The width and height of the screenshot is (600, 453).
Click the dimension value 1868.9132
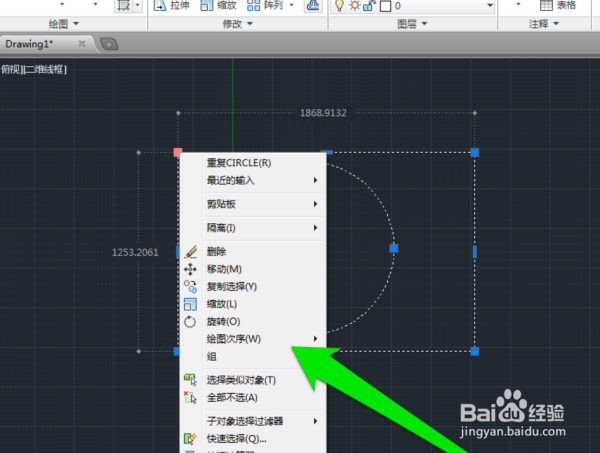coord(323,113)
